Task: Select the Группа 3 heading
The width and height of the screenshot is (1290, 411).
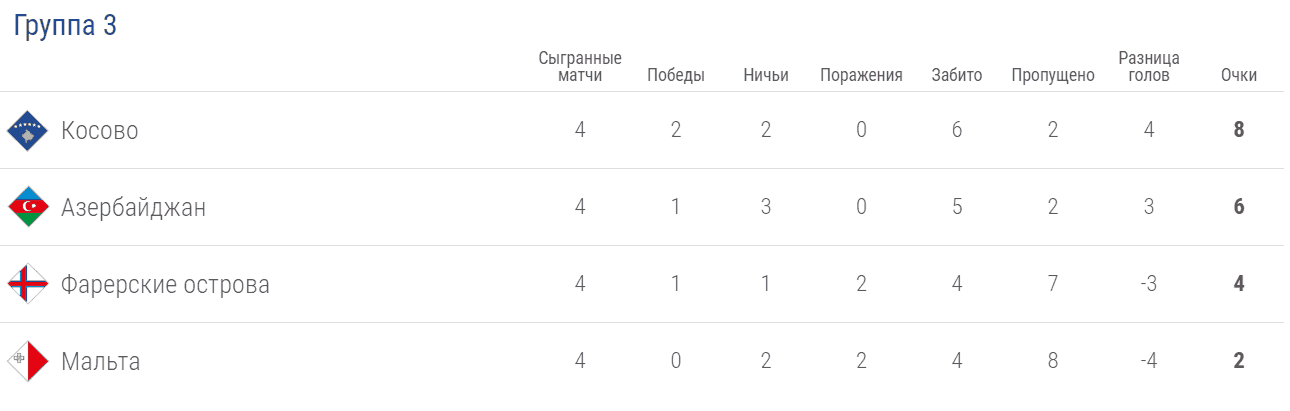Action: pyautogui.click(x=65, y=27)
